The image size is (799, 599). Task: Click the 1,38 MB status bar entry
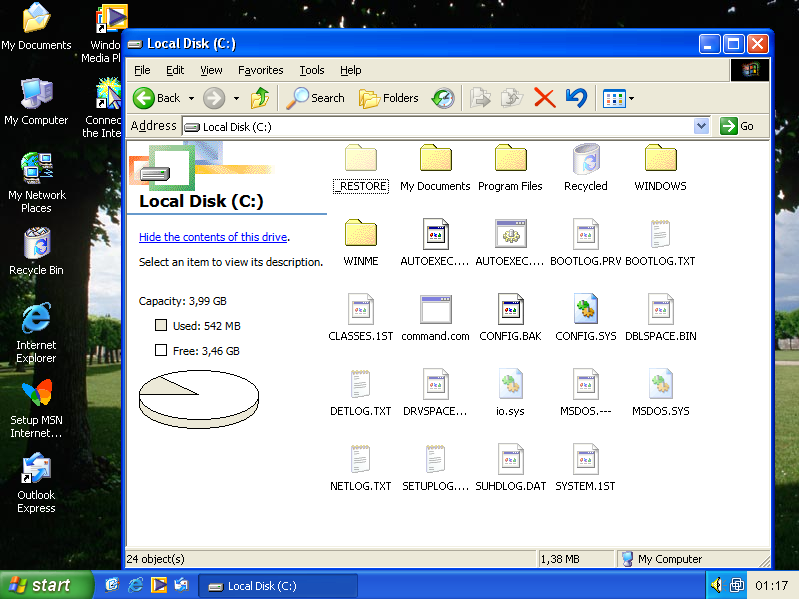pyautogui.click(x=560, y=559)
